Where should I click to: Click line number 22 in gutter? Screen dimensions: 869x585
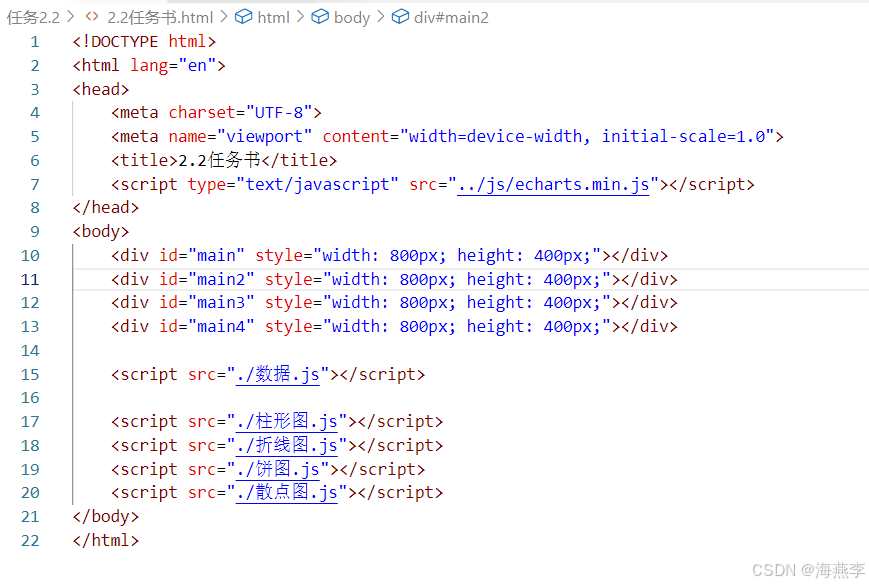coord(30,540)
